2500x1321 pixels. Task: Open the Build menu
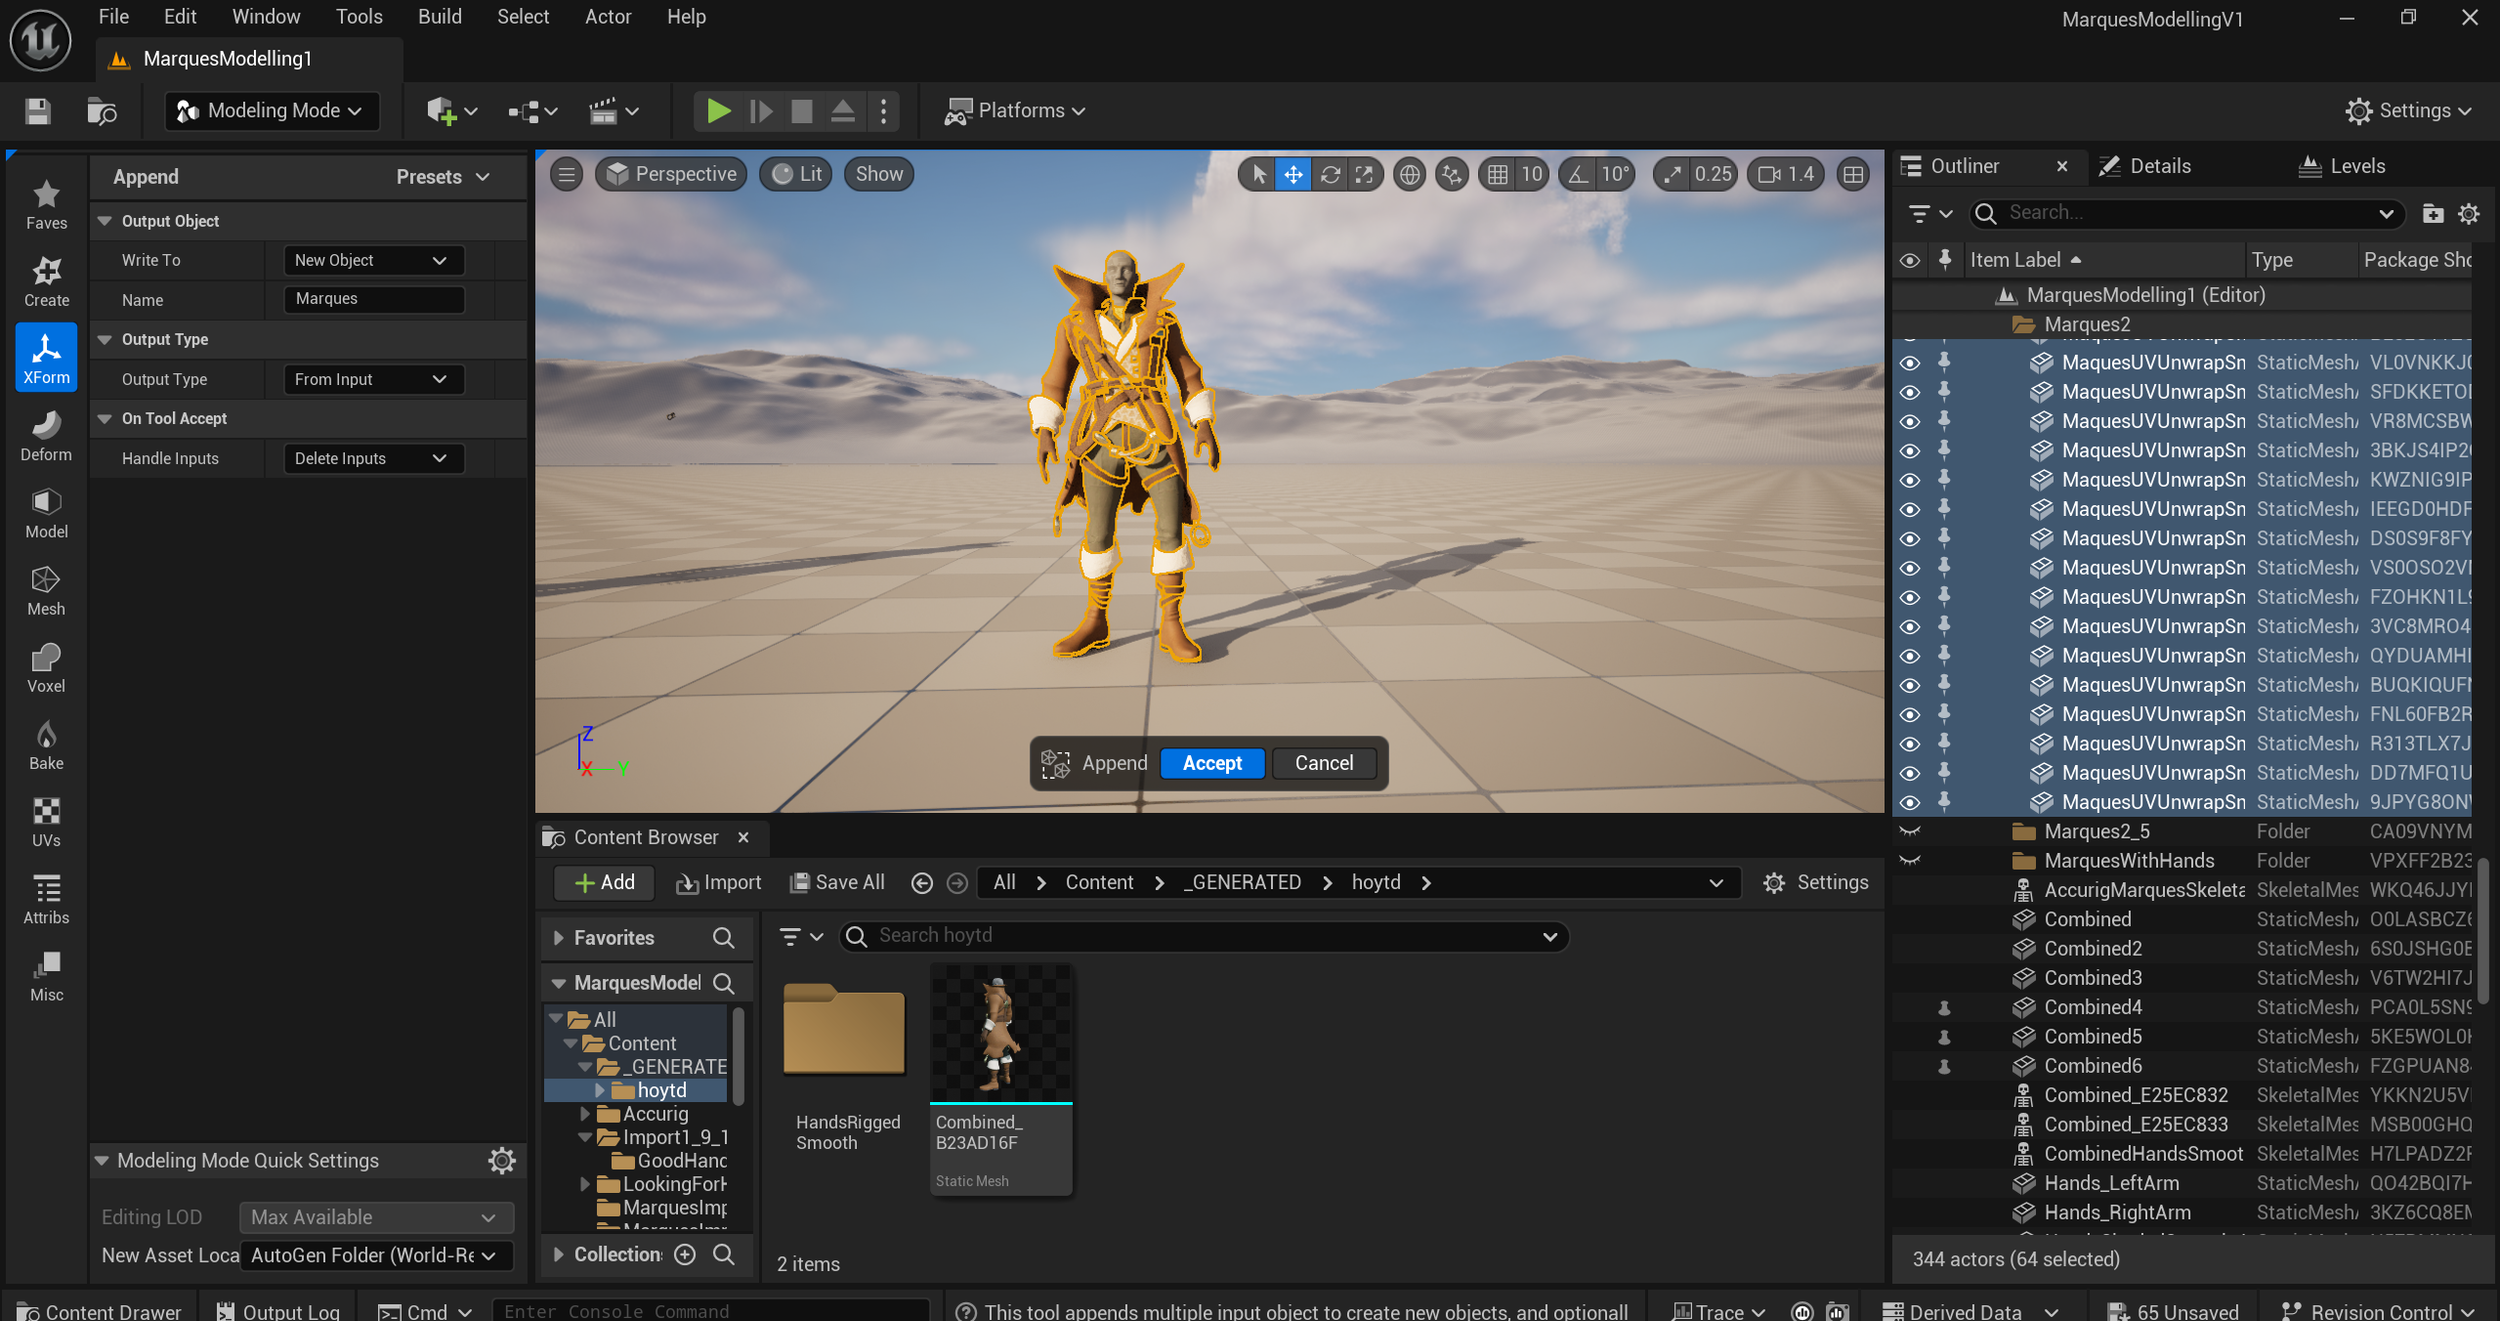(439, 17)
